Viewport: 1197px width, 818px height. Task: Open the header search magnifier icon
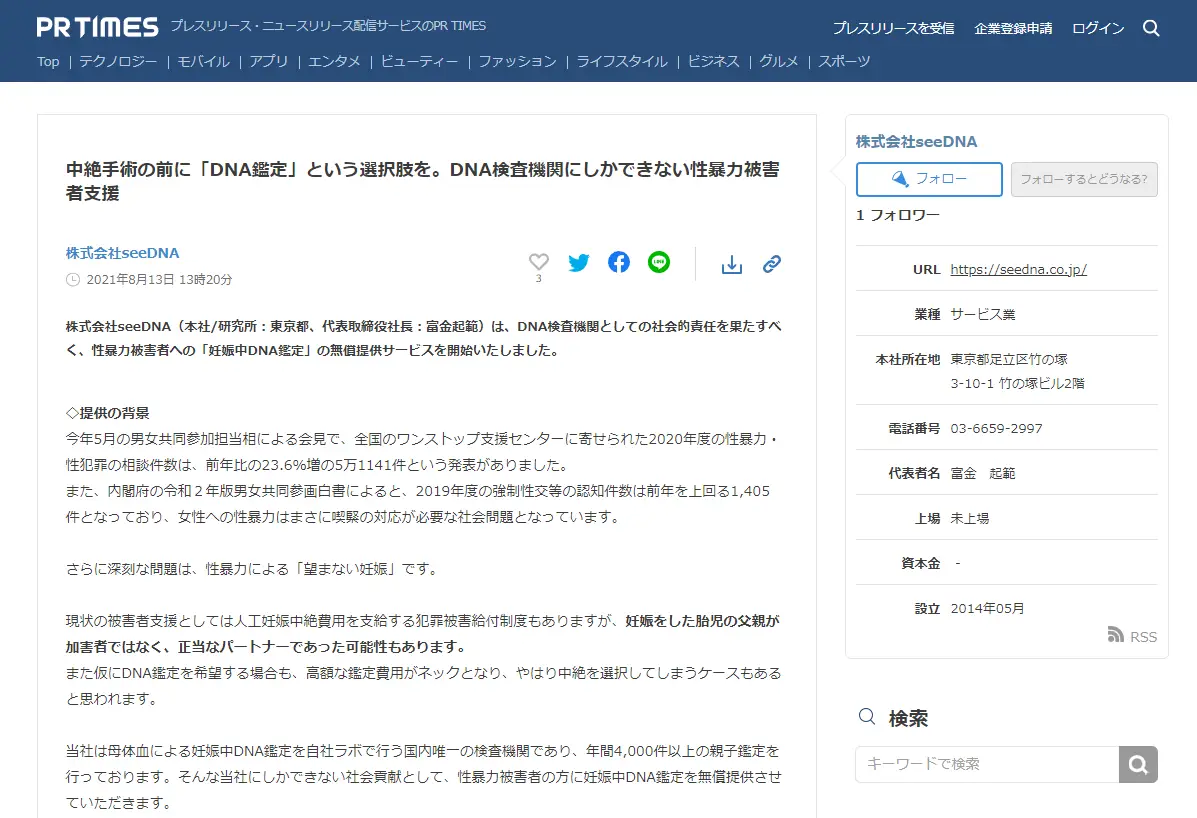[1151, 28]
